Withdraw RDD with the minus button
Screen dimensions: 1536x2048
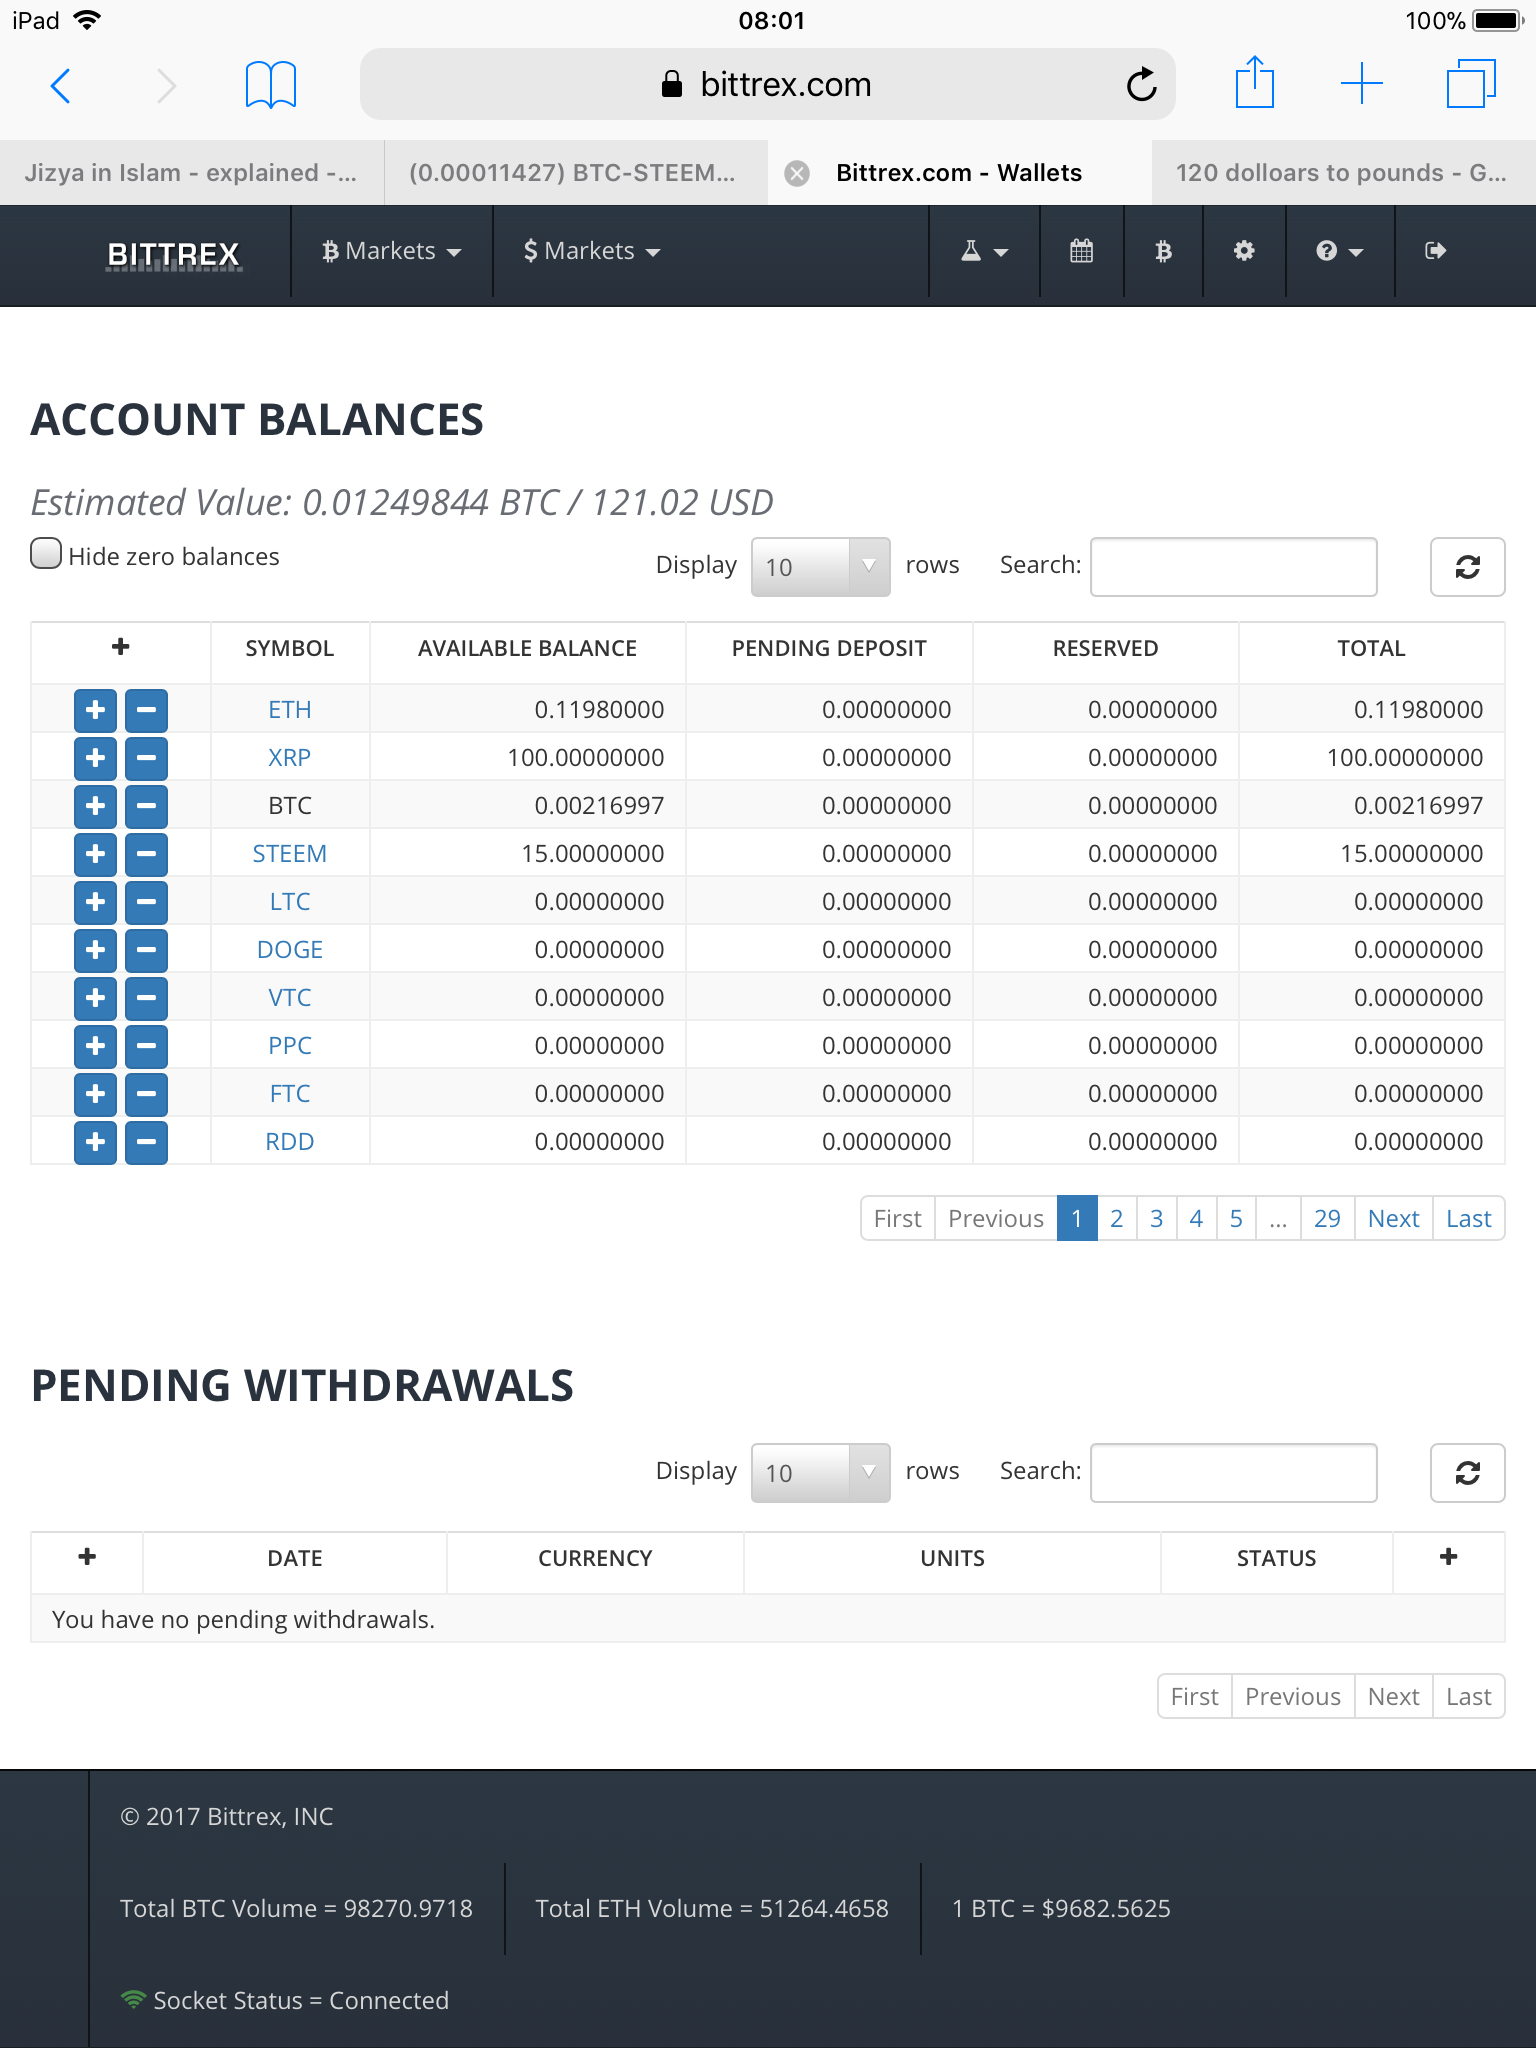[x=146, y=1142]
